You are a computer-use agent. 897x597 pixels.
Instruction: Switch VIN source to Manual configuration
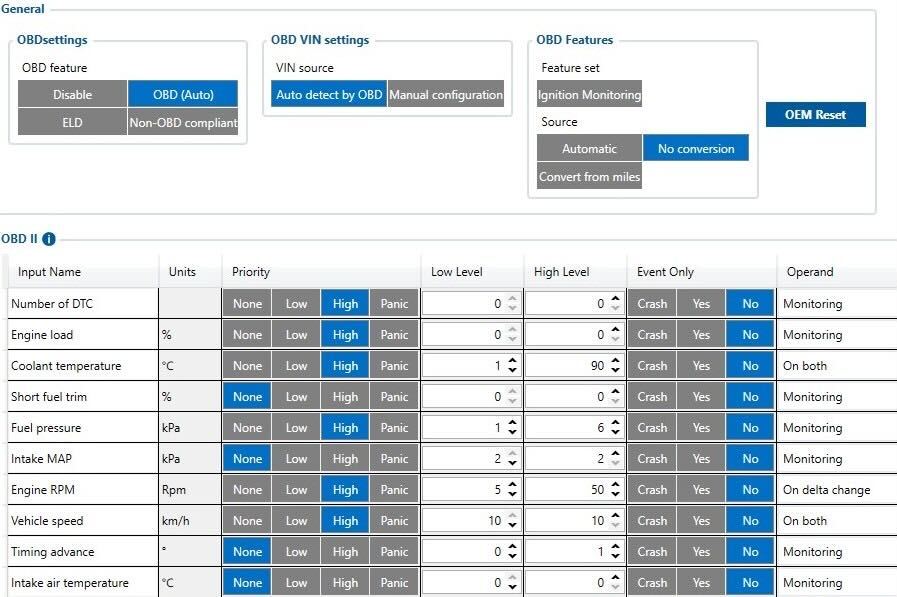[446, 94]
